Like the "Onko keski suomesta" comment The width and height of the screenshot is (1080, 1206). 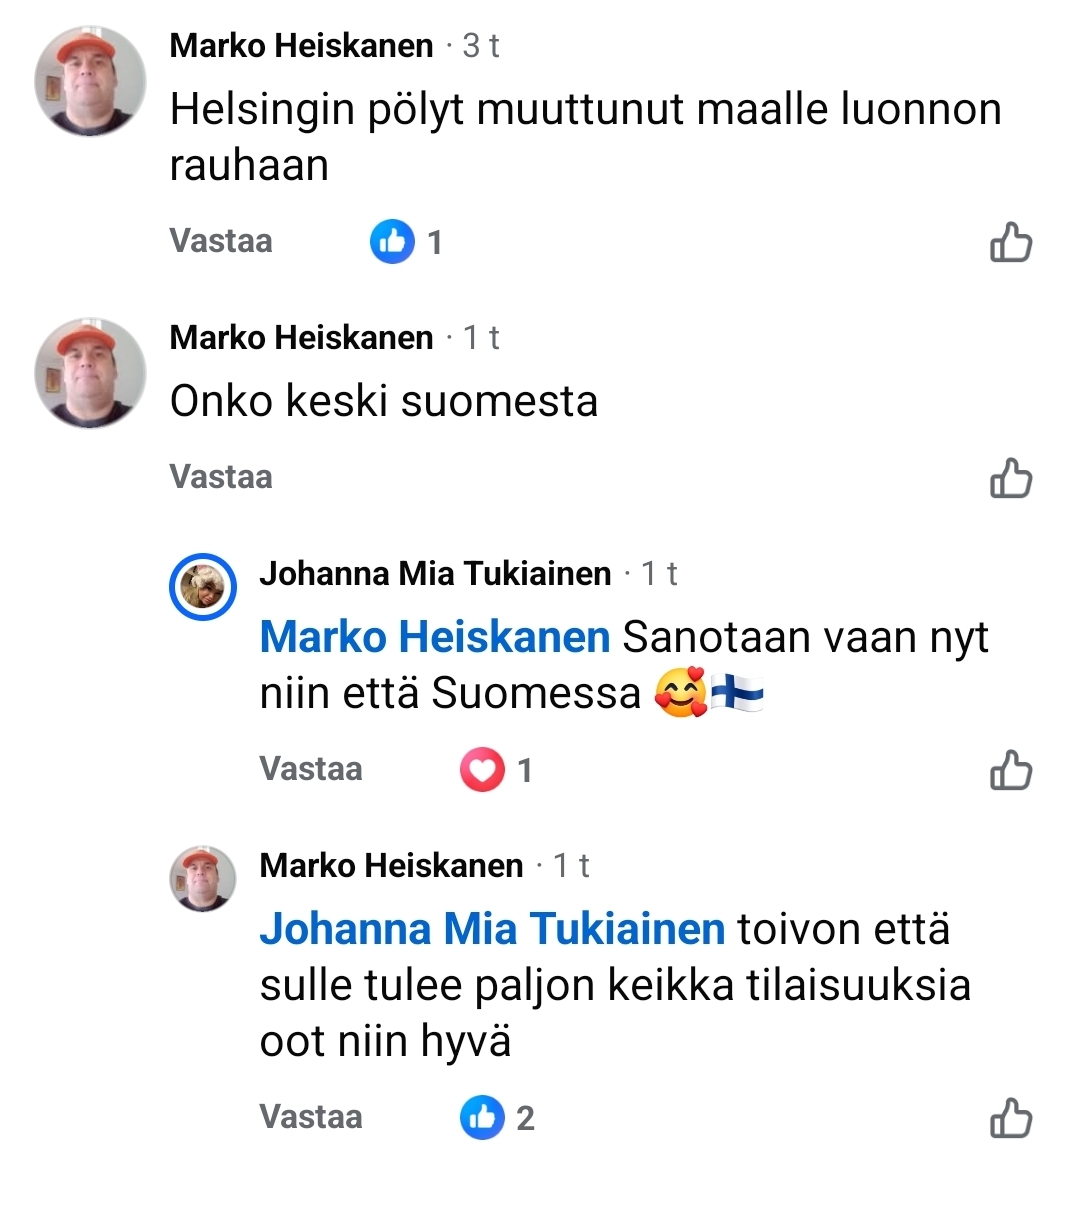click(1010, 479)
